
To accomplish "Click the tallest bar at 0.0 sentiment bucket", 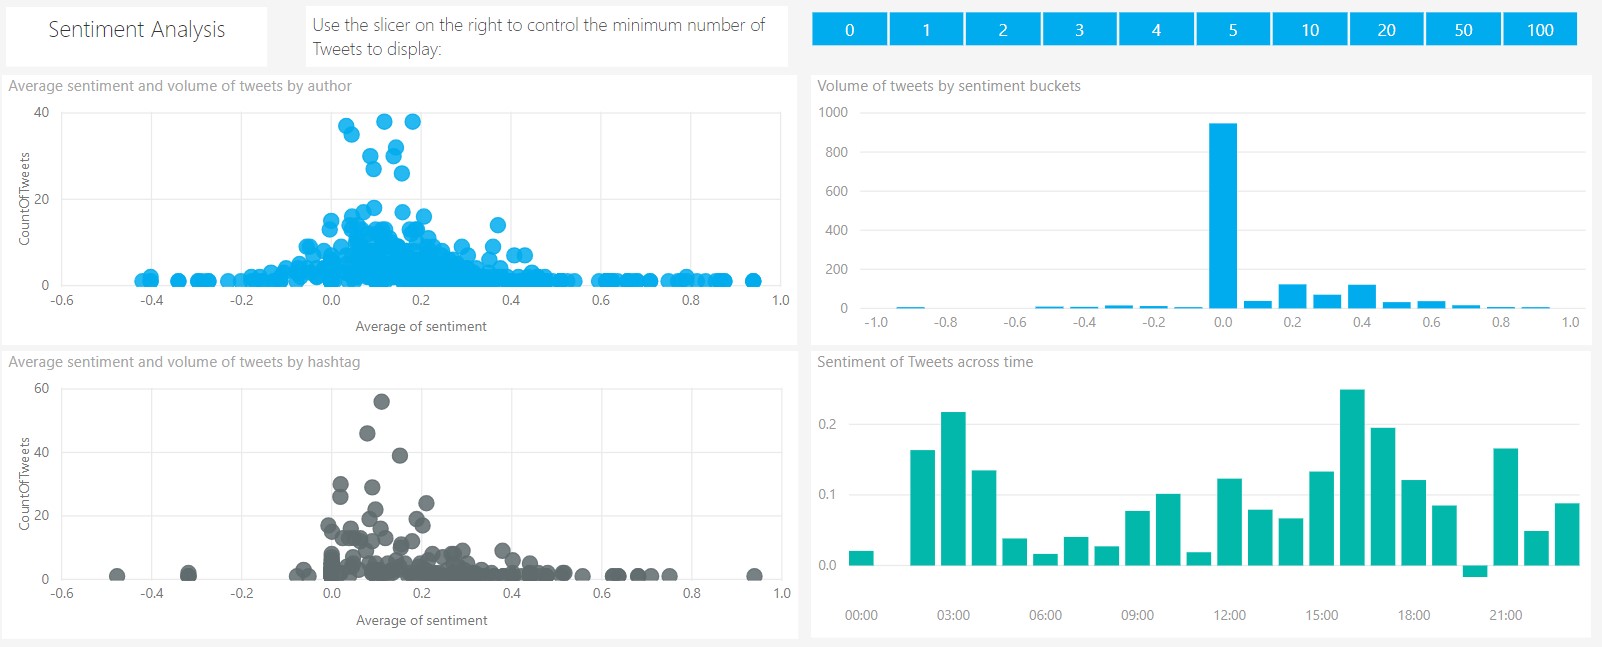I will 1222,215.
